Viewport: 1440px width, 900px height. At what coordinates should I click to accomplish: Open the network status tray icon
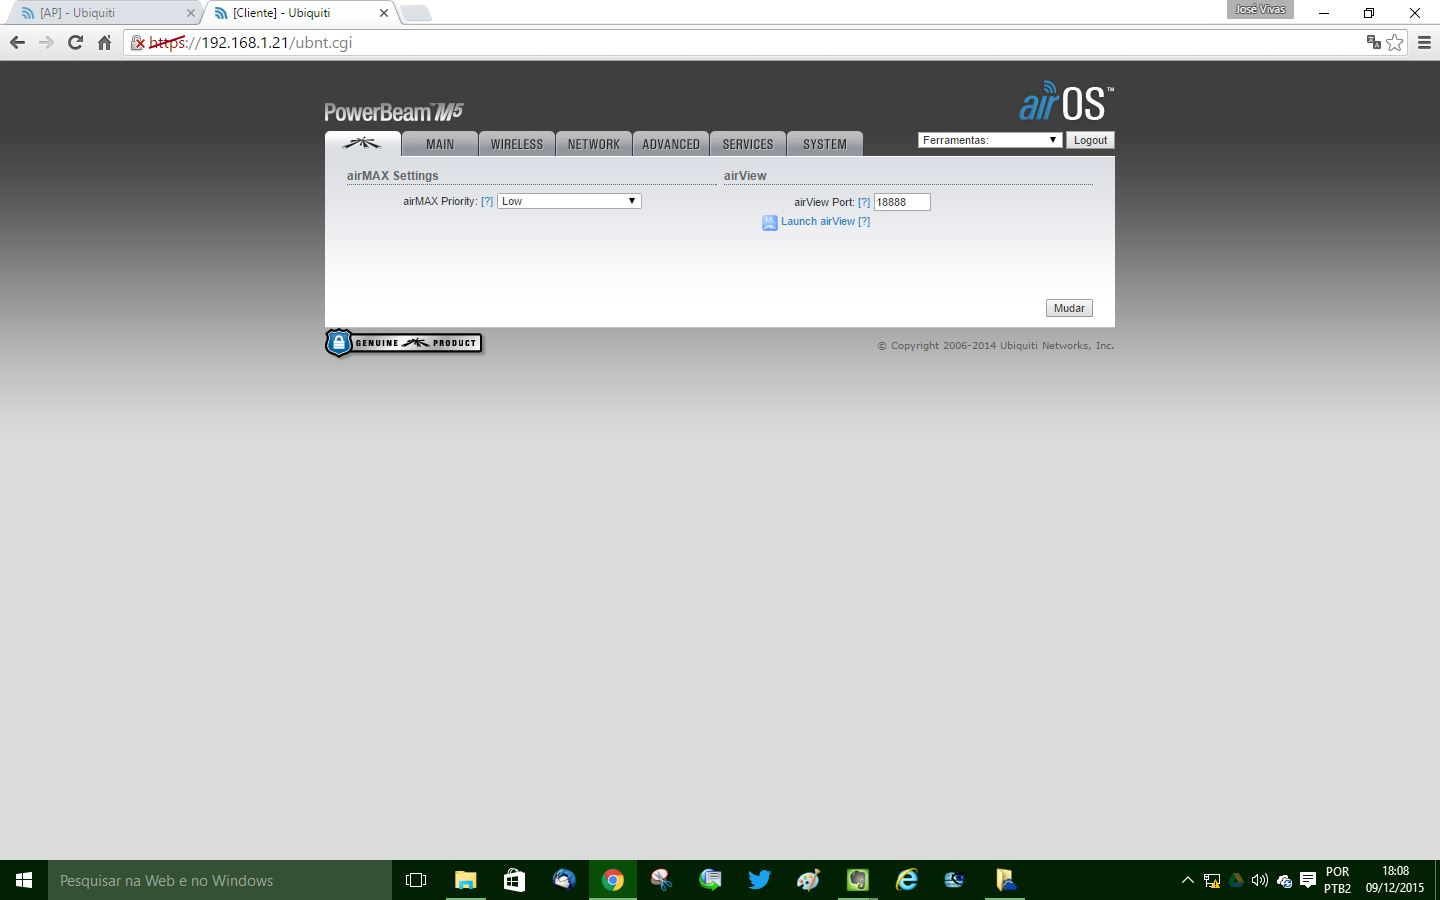tap(1212, 880)
